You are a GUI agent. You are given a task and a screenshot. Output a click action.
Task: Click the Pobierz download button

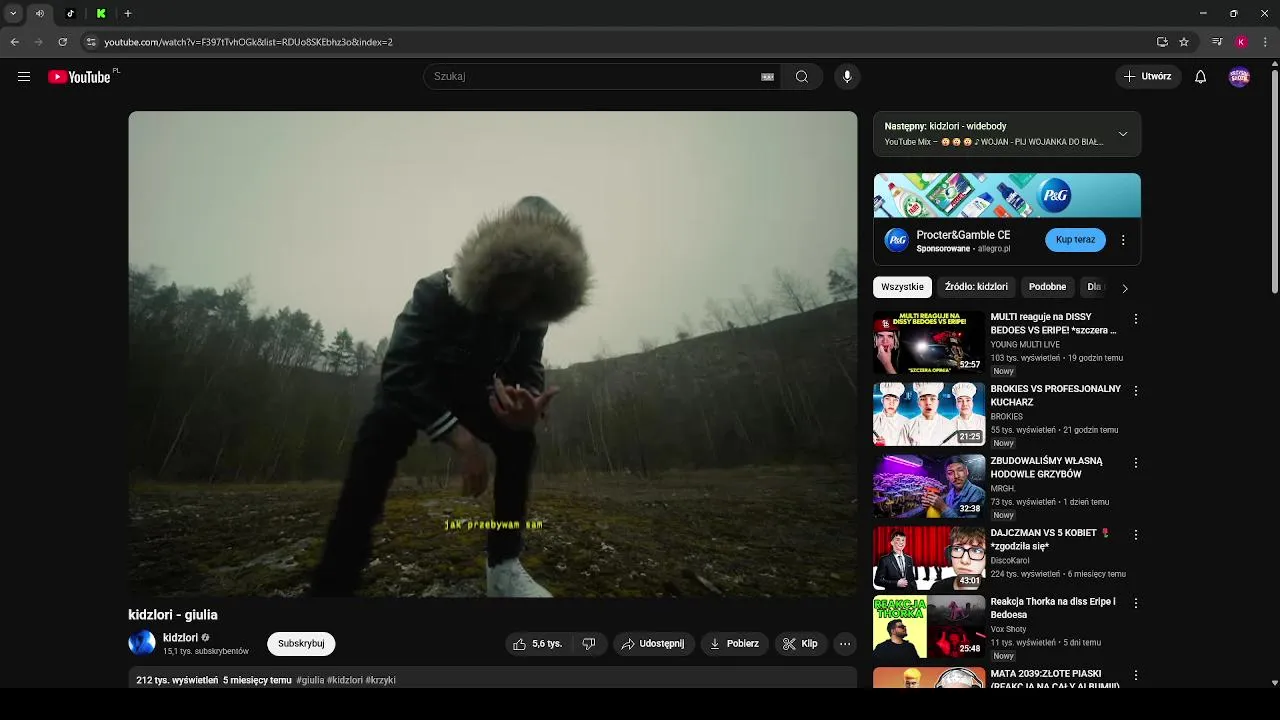734,644
